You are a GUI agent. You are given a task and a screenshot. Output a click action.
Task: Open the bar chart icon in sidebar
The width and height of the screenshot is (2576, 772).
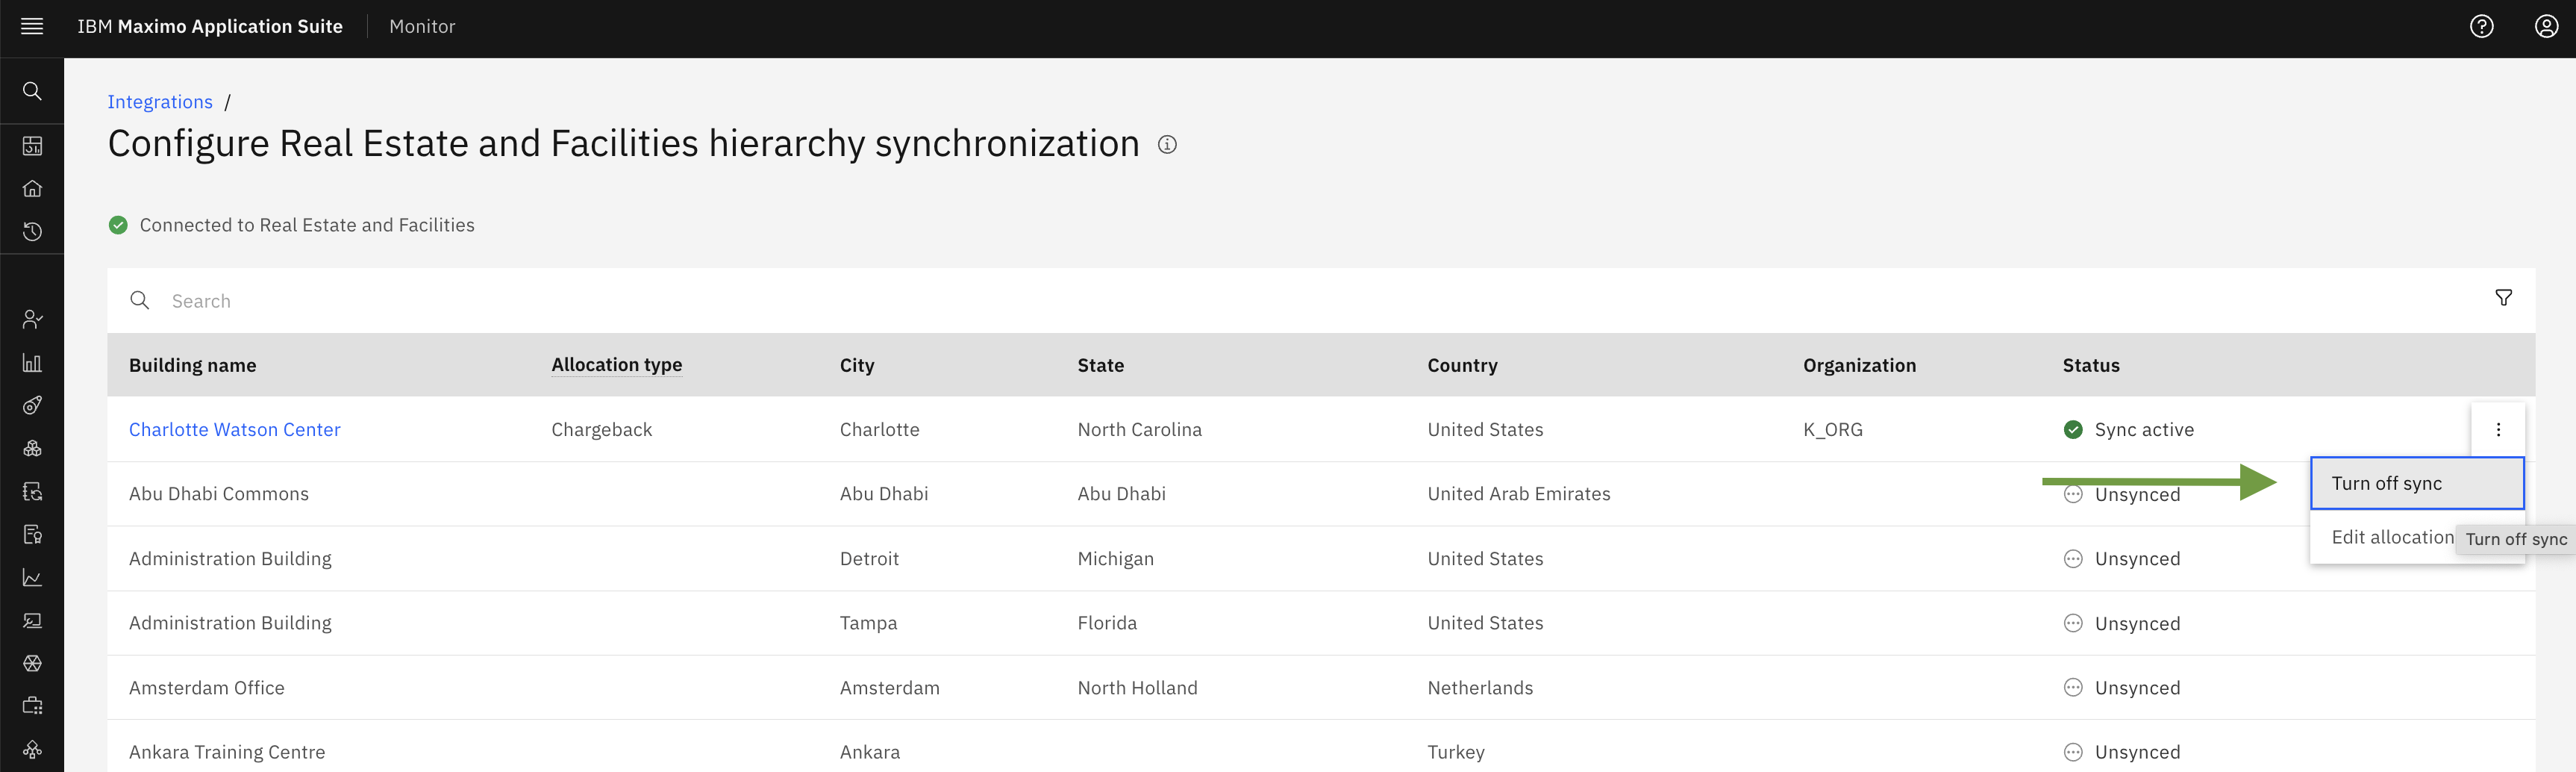coord(32,363)
